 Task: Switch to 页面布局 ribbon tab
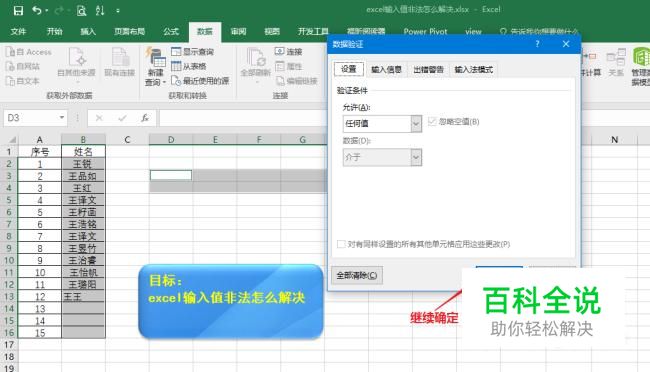[x=129, y=32]
